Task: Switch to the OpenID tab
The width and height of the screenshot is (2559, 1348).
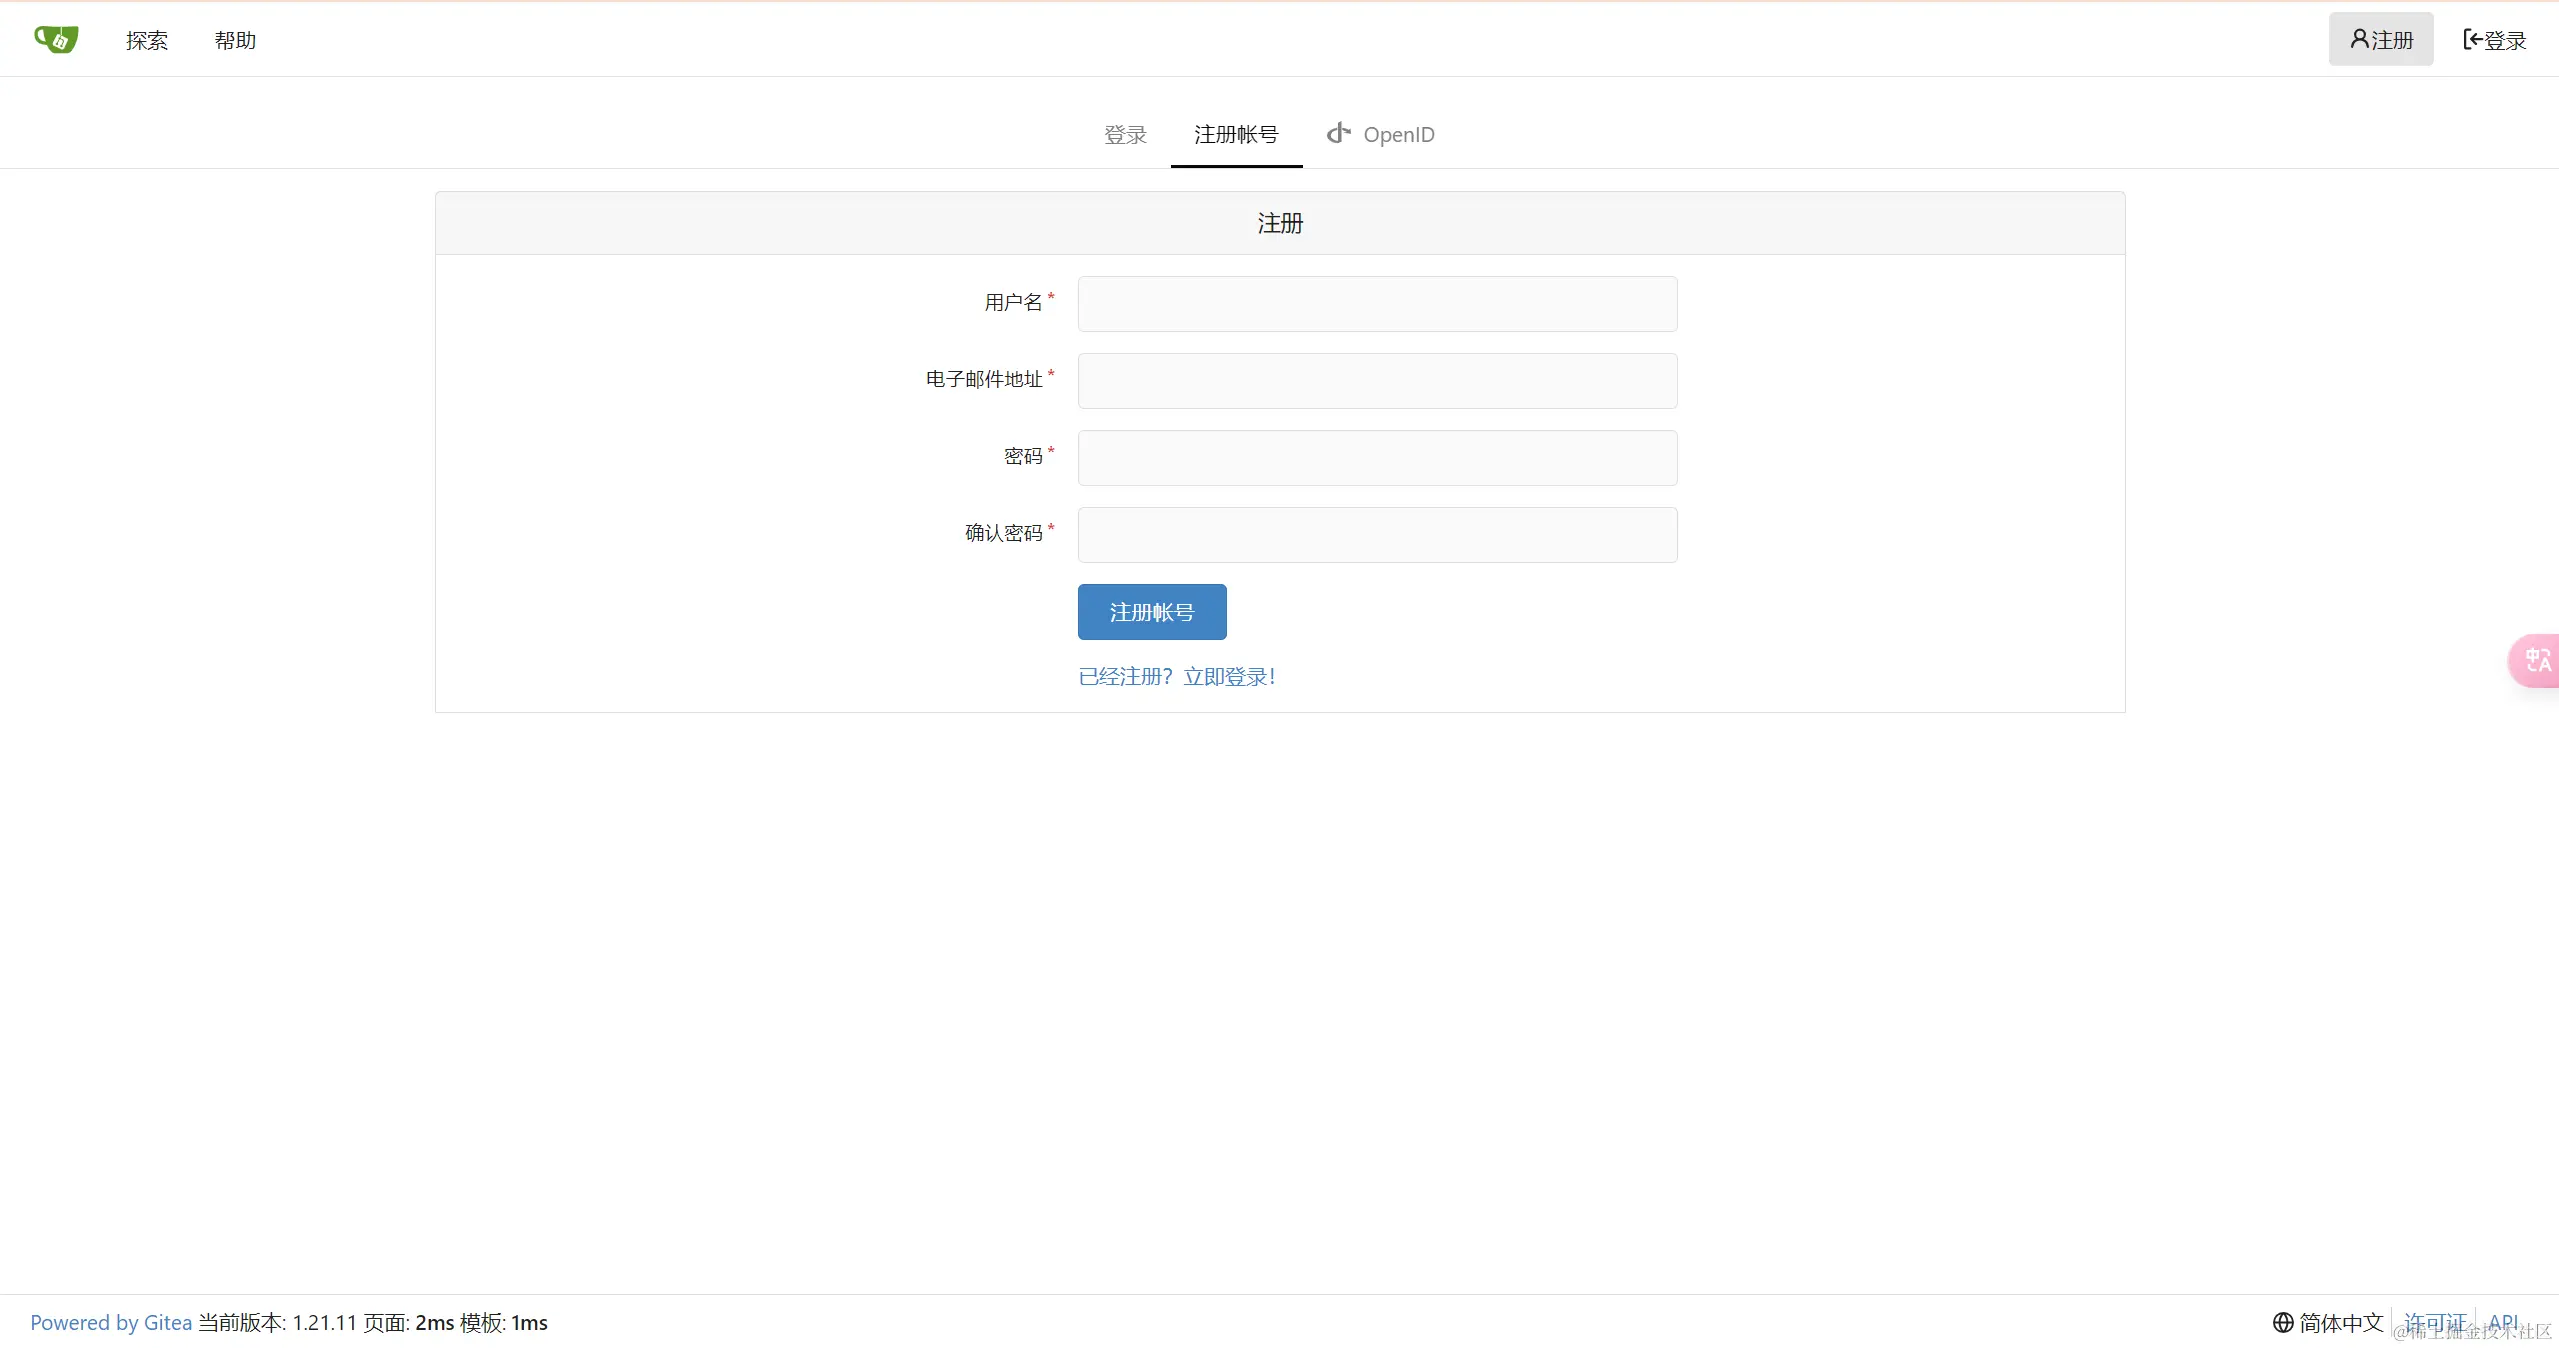Action: pos(1397,134)
